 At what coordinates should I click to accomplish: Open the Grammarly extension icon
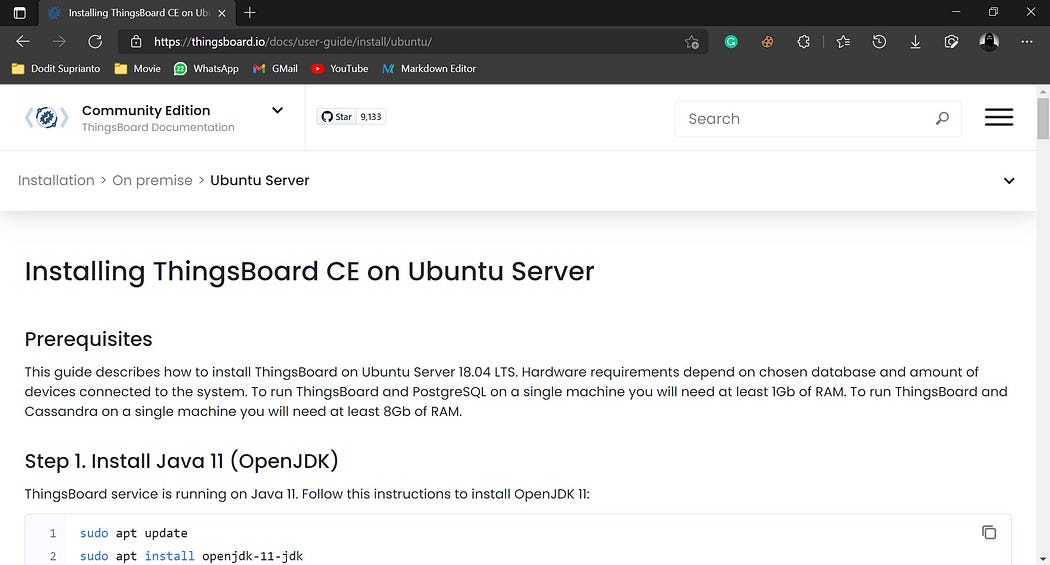731,42
